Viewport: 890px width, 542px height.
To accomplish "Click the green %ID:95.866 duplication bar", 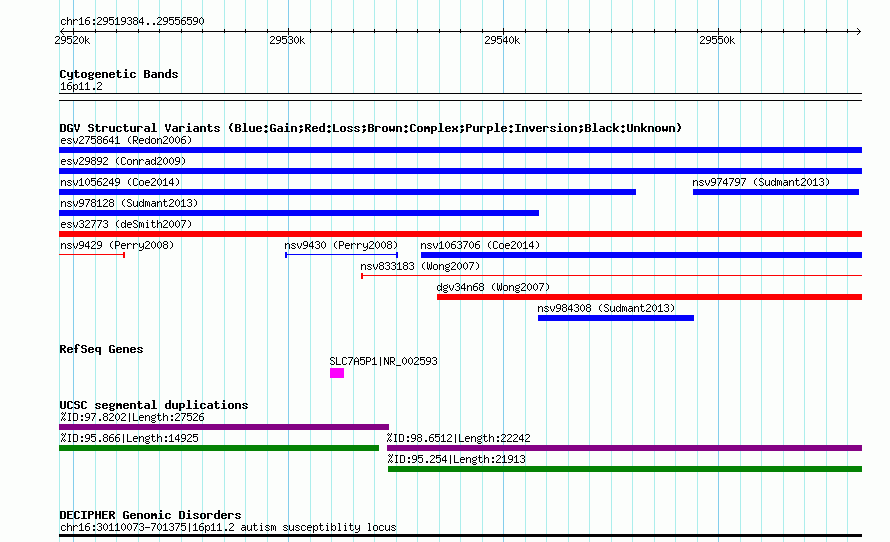I will point(219,448).
